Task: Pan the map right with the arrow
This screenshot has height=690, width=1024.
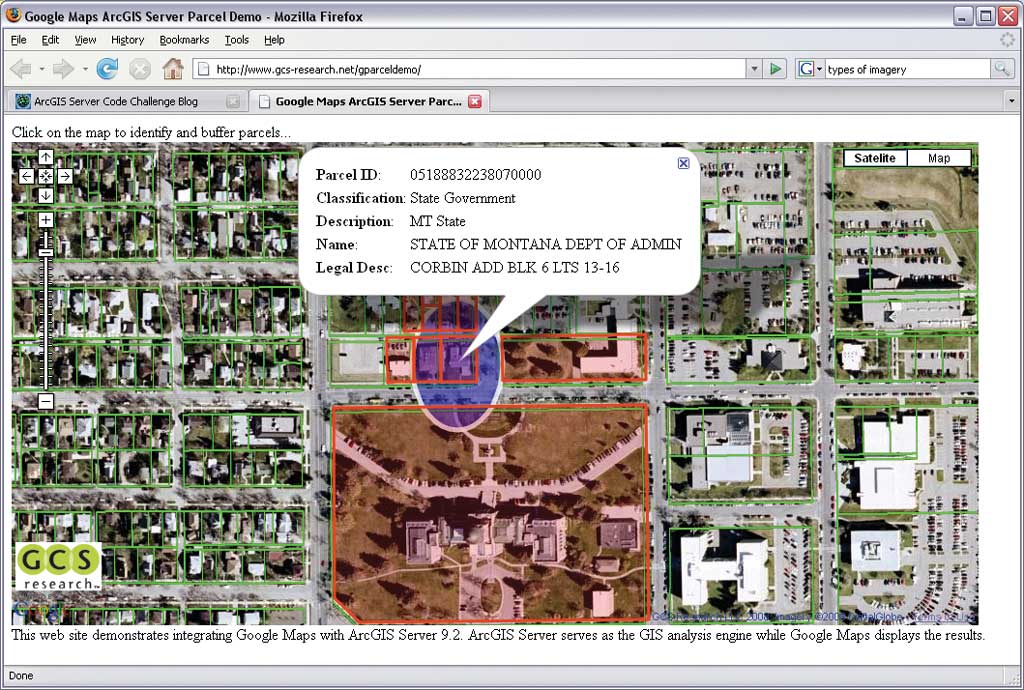Action: tap(65, 176)
